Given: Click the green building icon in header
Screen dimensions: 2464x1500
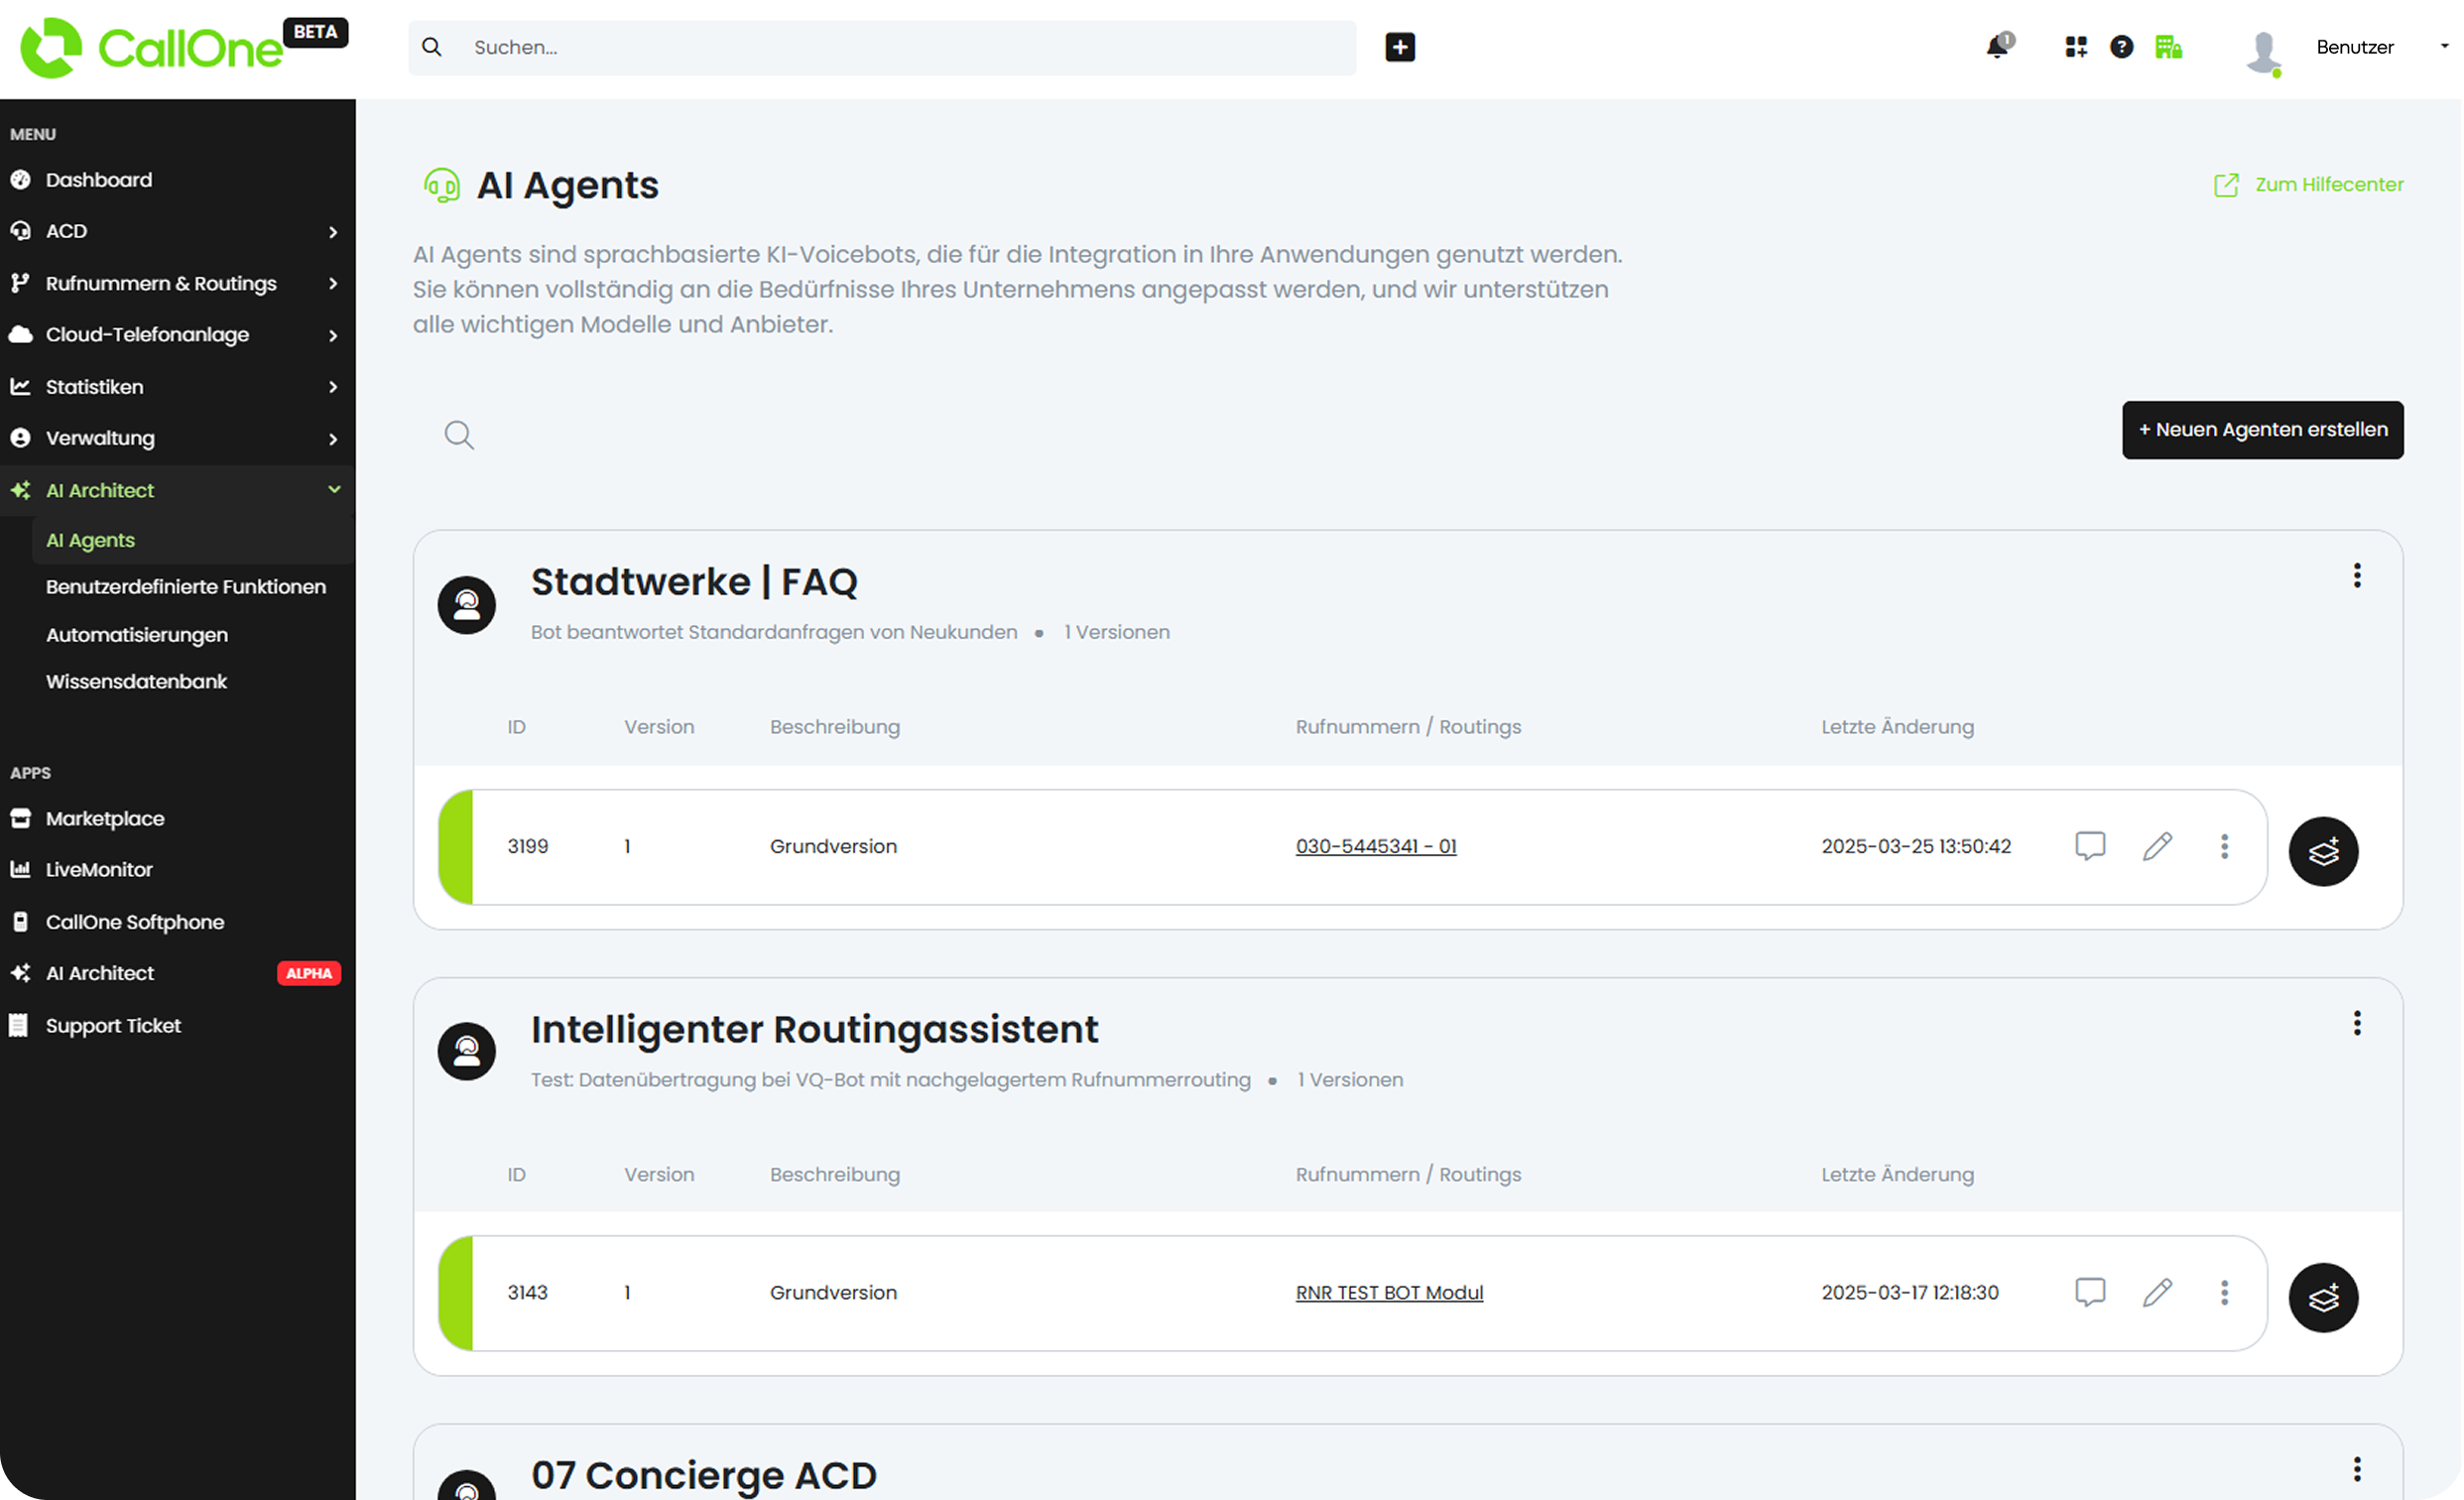Looking at the screenshot, I should point(2168,47).
